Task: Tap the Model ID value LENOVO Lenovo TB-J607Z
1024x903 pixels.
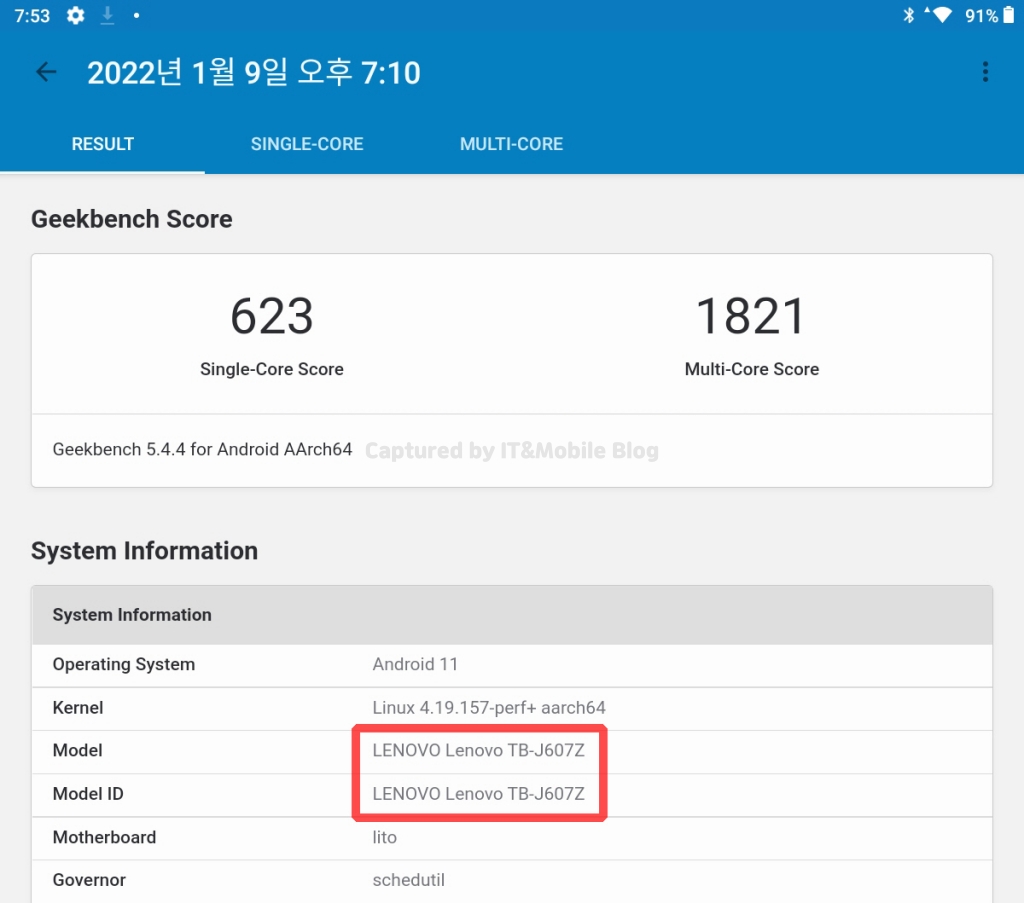Action: pos(479,794)
